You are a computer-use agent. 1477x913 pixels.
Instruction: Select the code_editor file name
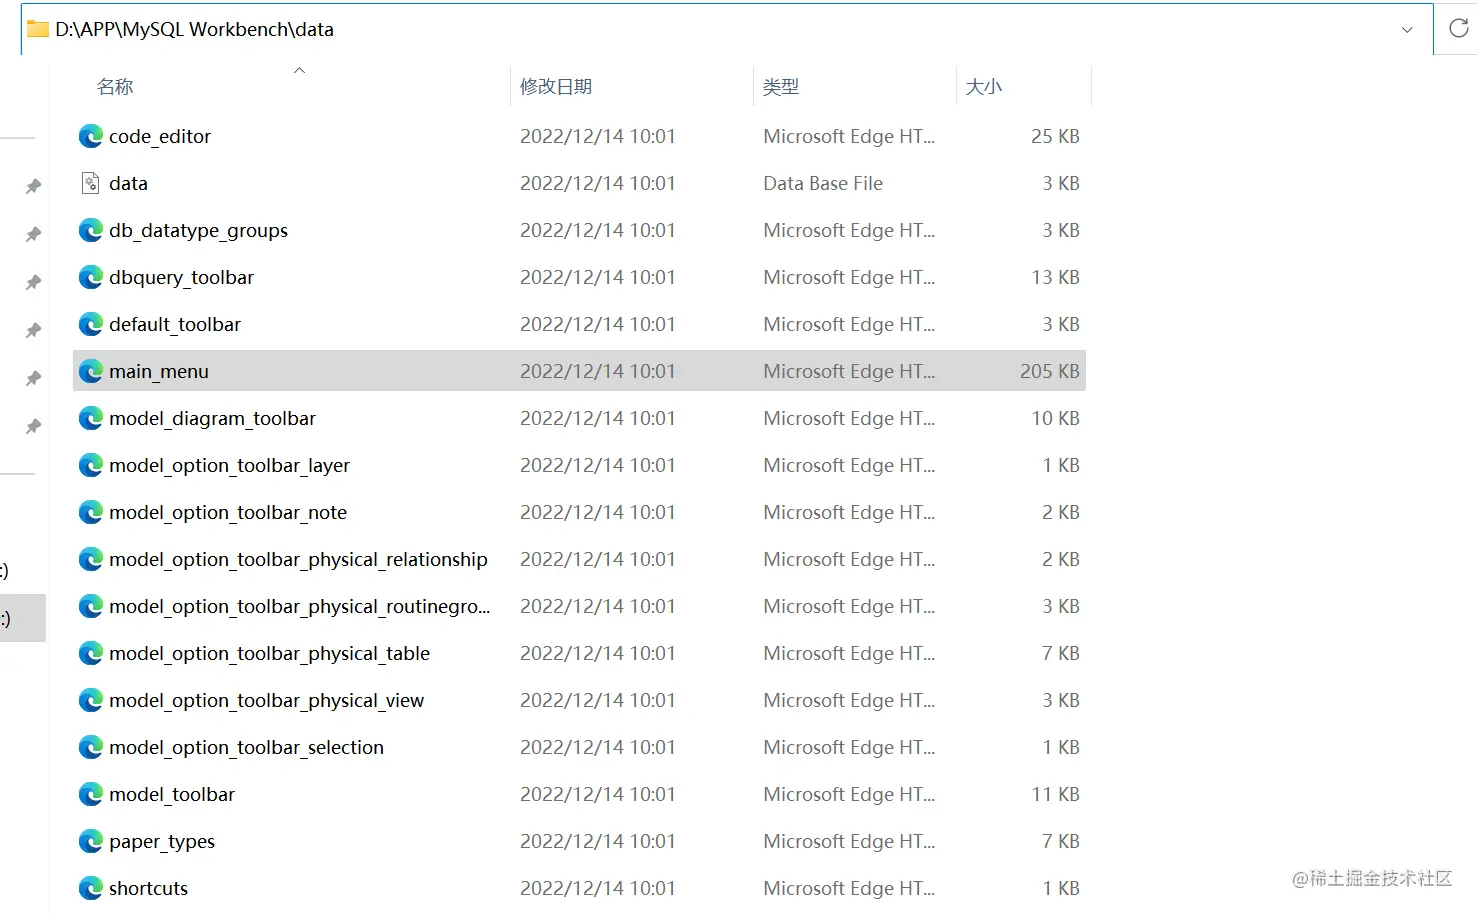coord(160,136)
